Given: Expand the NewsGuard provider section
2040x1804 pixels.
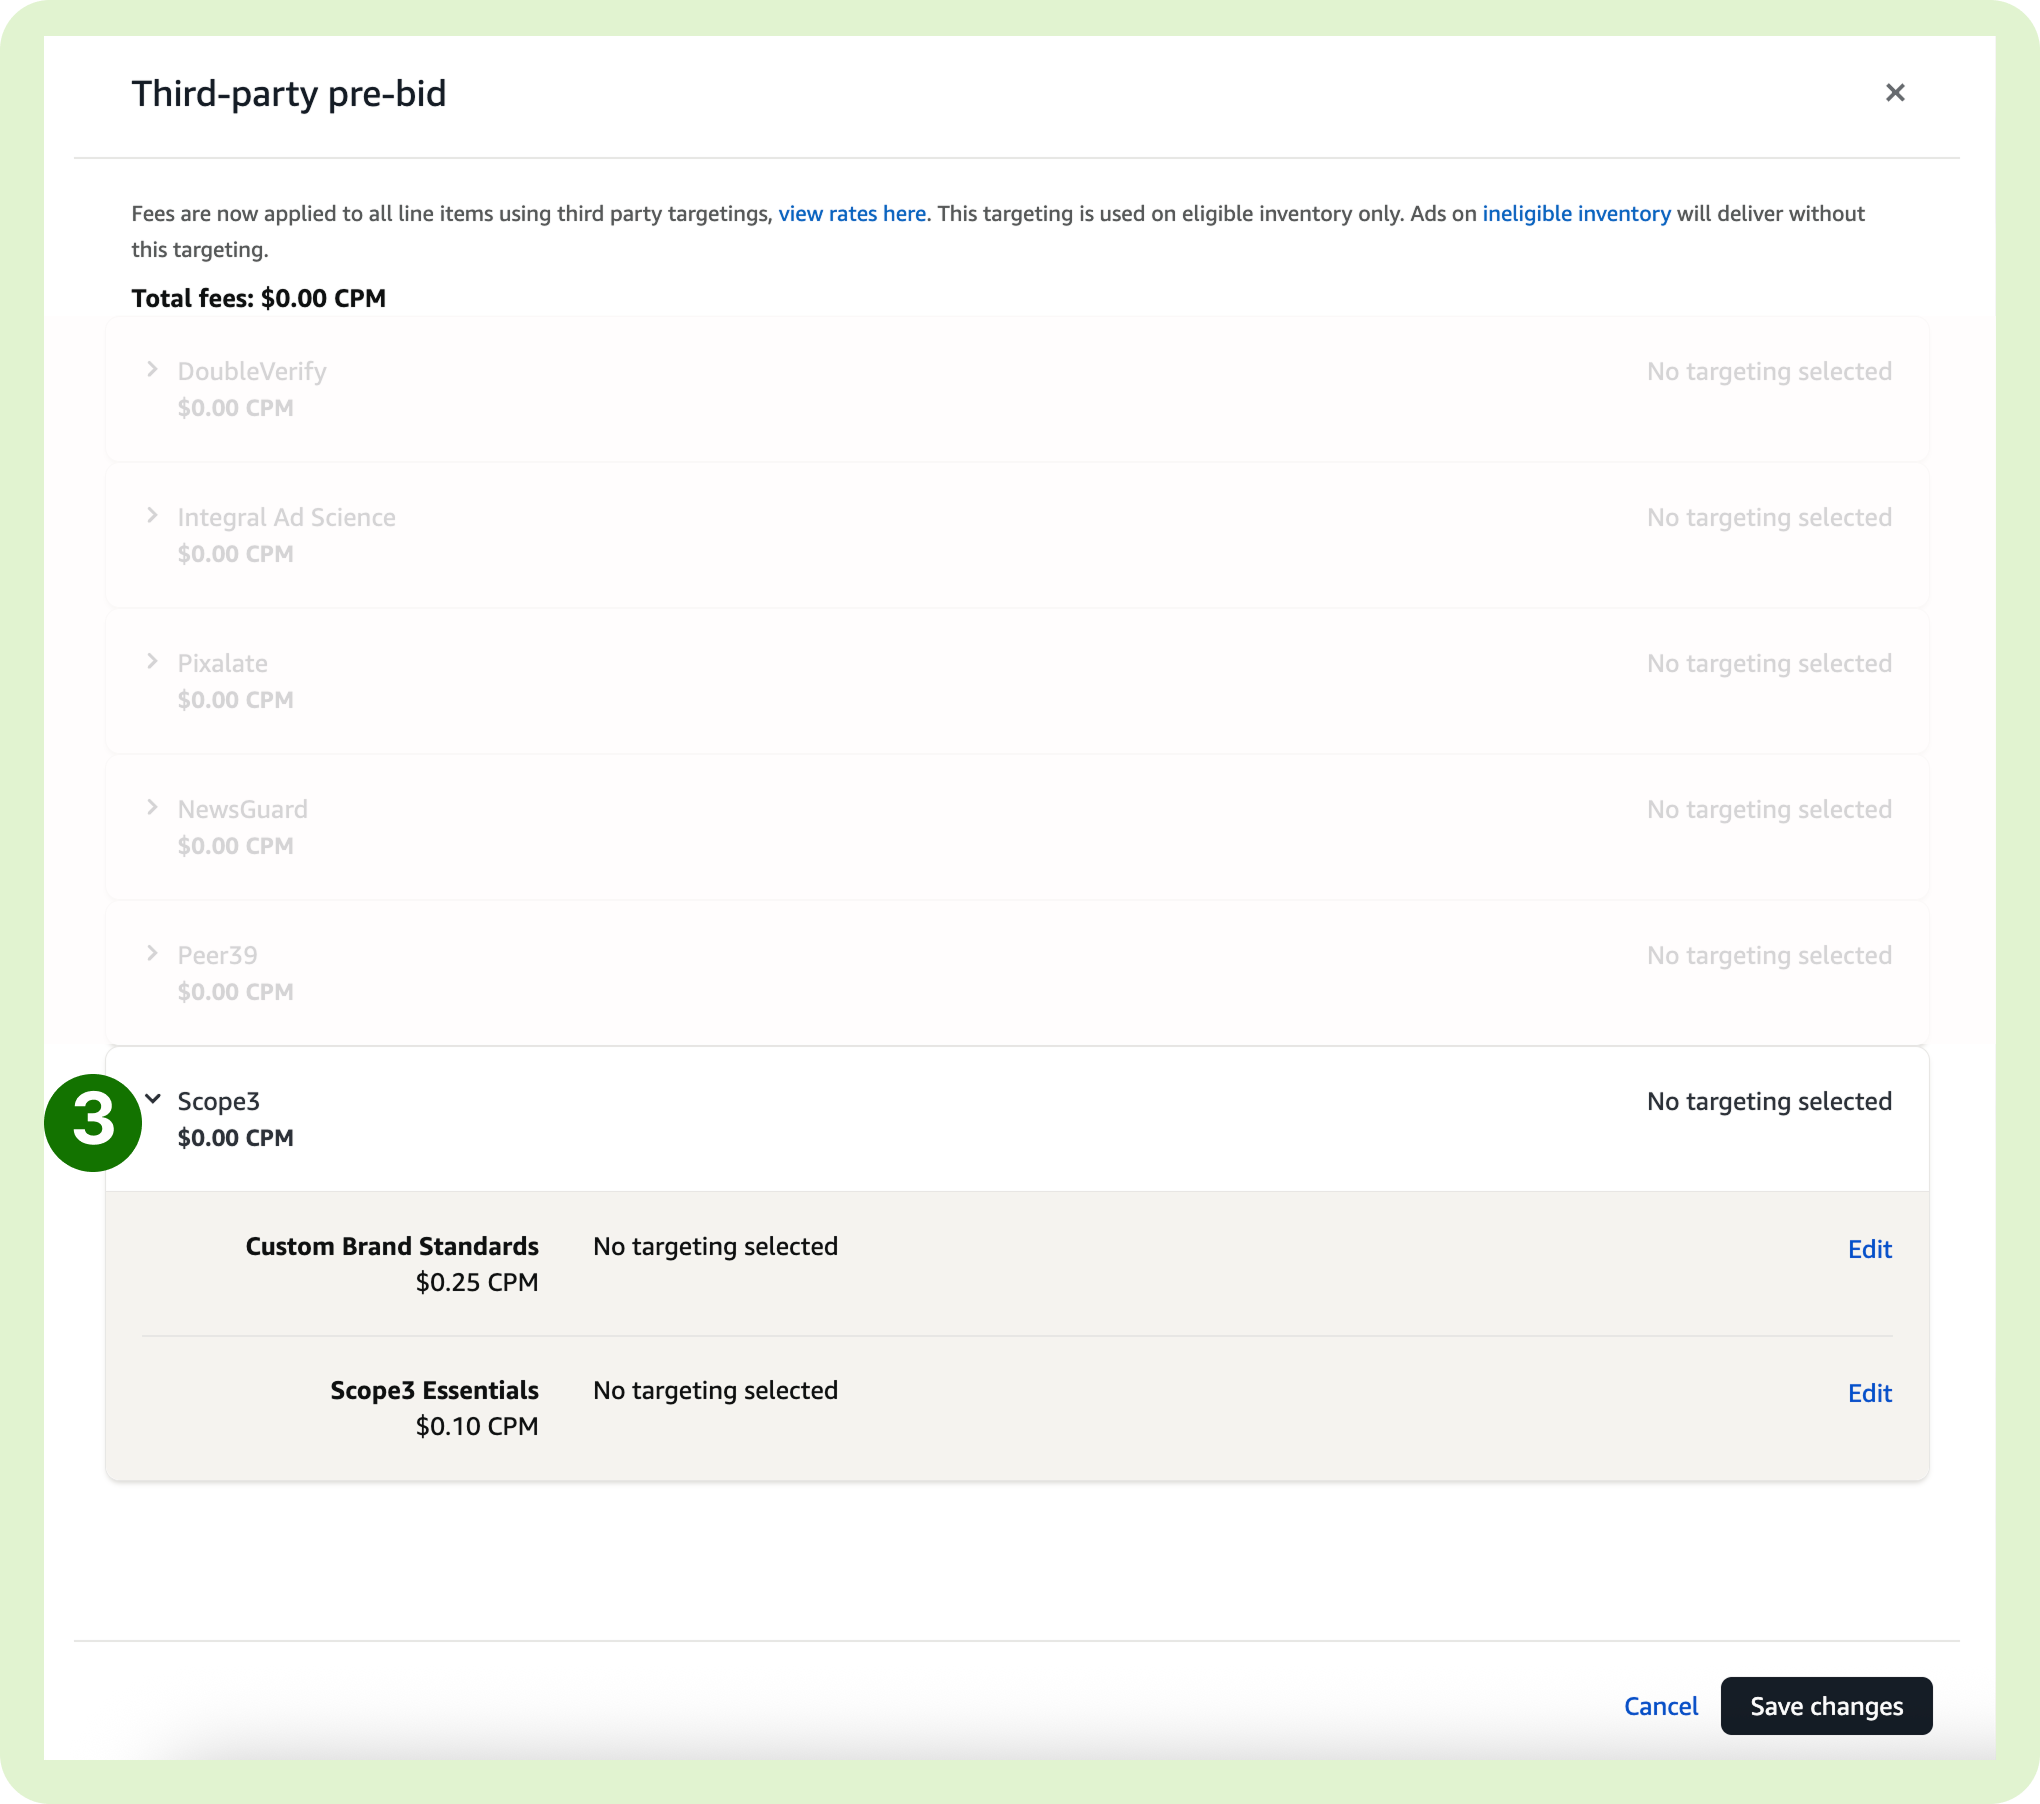Looking at the screenshot, I should click(x=152, y=808).
